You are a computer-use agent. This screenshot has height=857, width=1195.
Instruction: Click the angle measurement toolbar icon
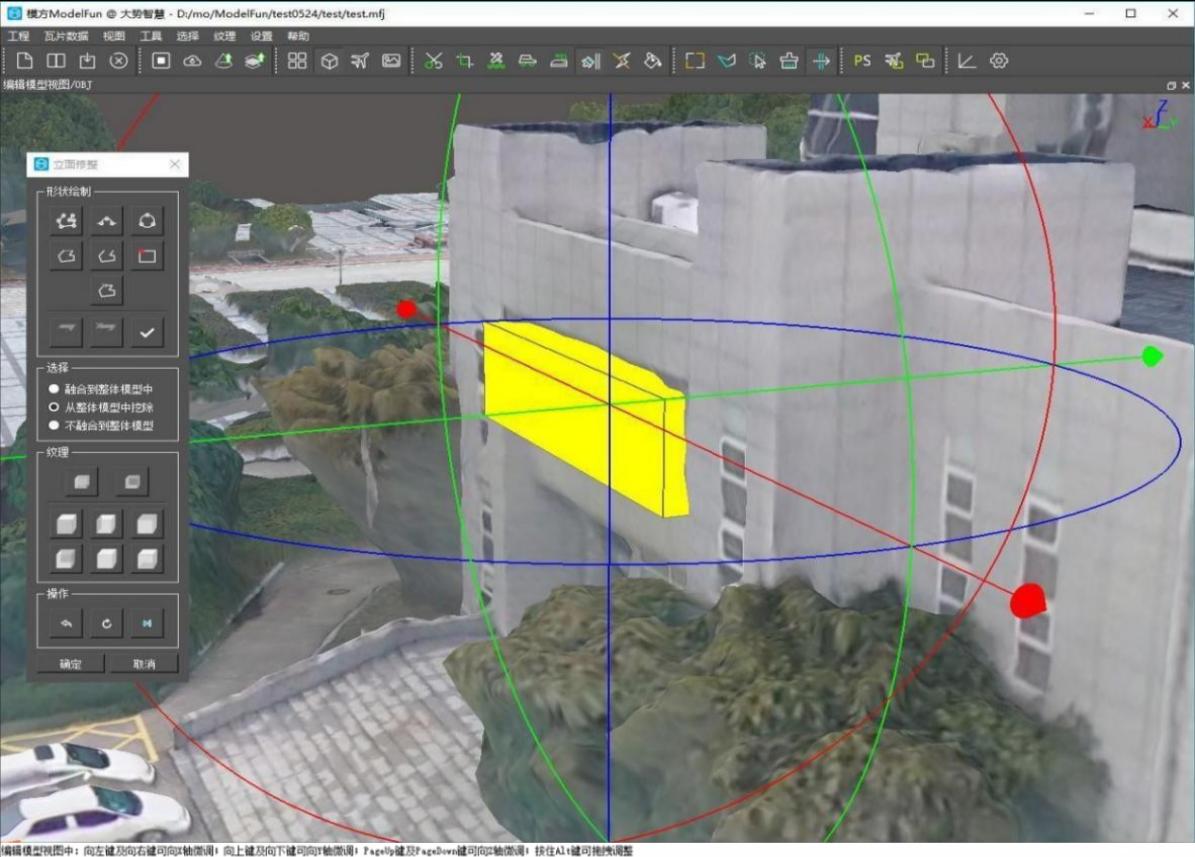pyautogui.click(x=967, y=61)
